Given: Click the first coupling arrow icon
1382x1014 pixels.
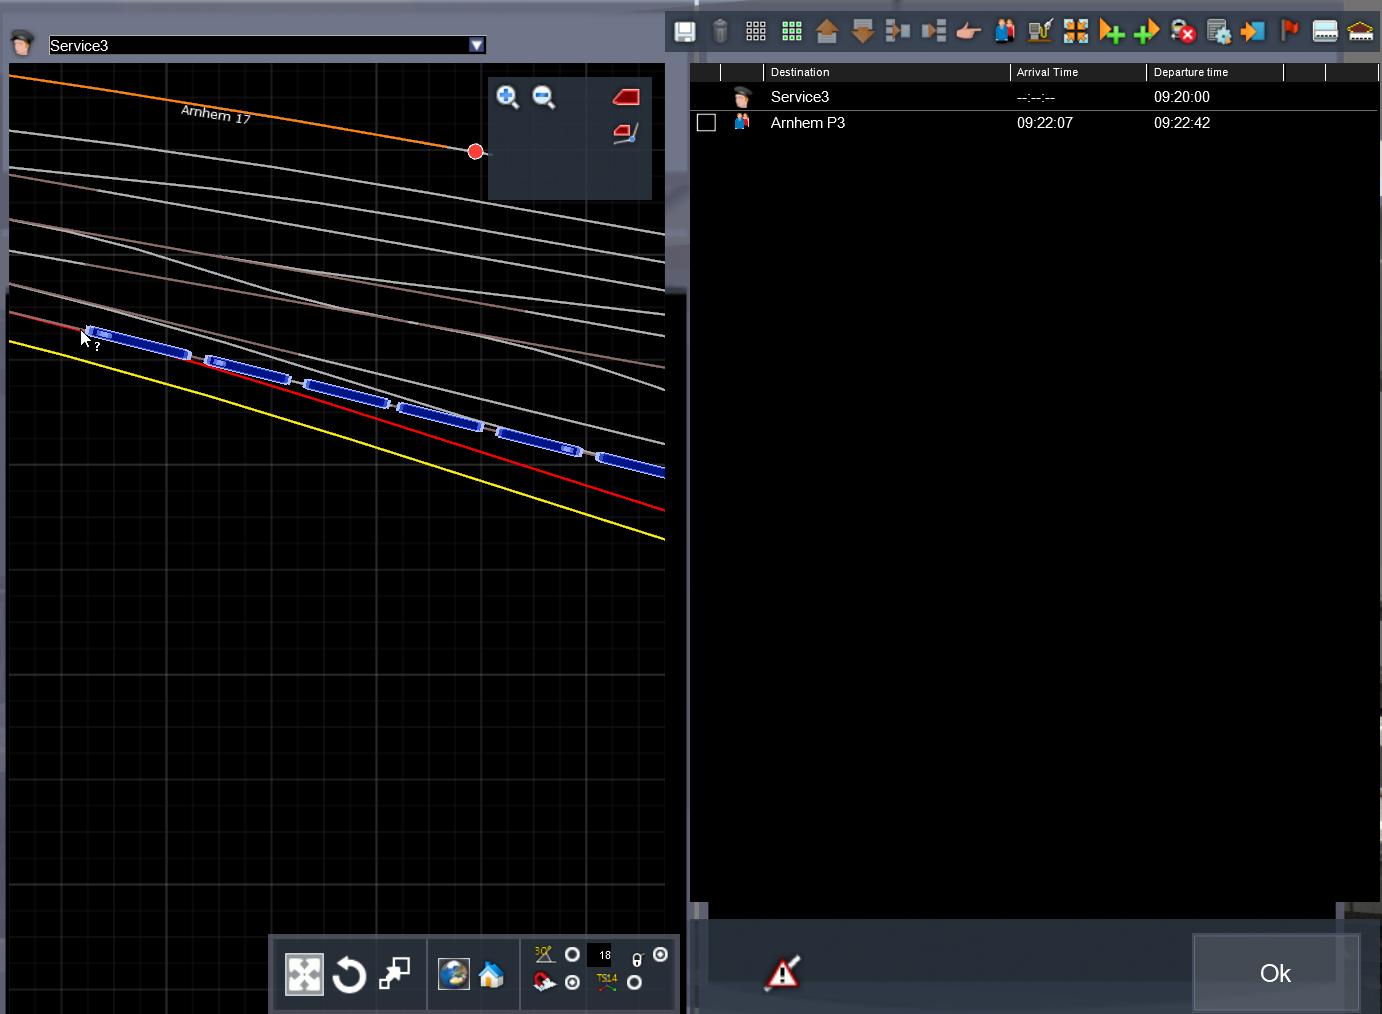Looking at the screenshot, I should pyautogui.click(x=898, y=32).
